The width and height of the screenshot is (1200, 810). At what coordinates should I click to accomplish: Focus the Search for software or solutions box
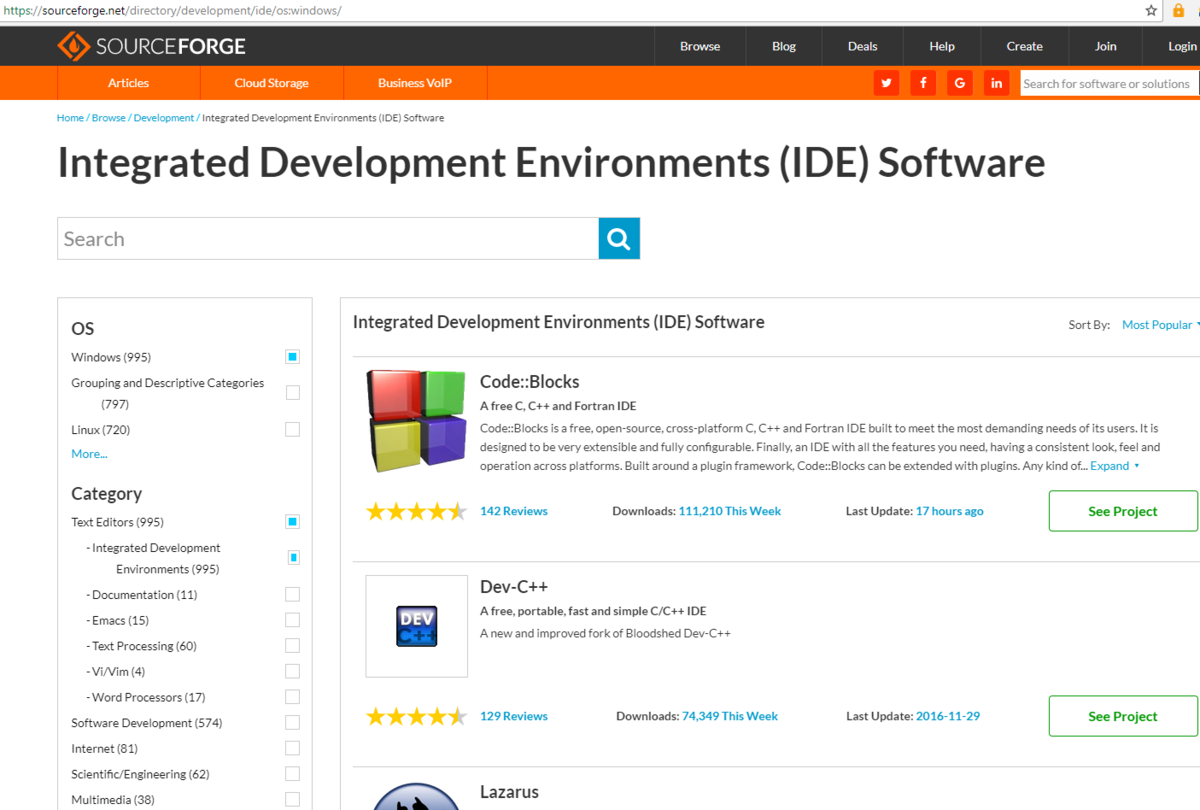(x=1109, y=83)
